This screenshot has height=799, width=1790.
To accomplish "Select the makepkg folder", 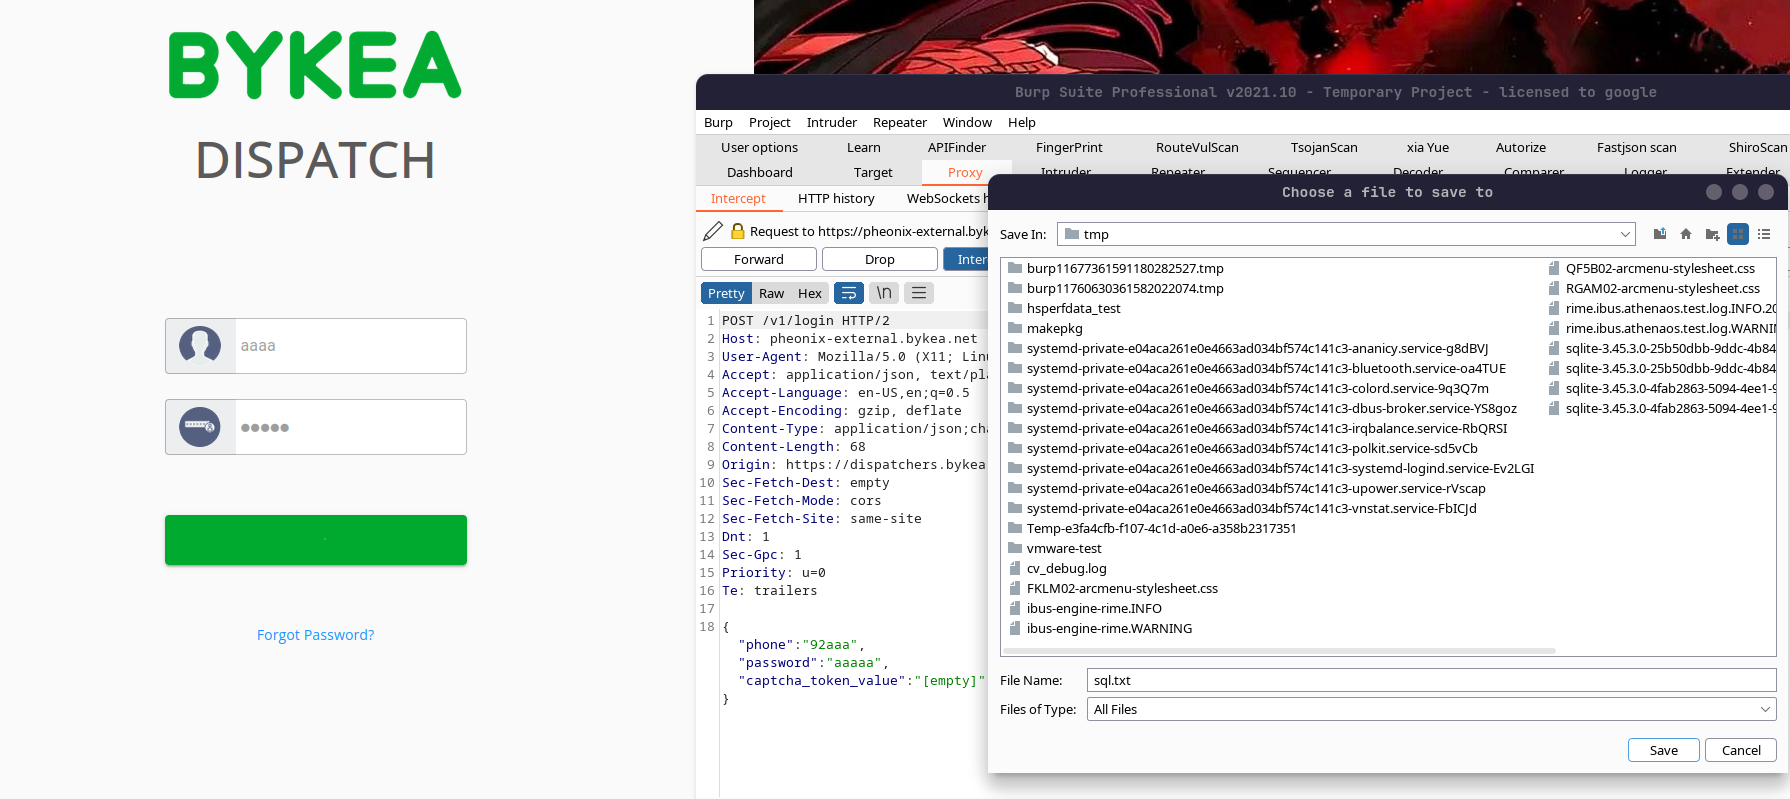I will (1045, 328).
